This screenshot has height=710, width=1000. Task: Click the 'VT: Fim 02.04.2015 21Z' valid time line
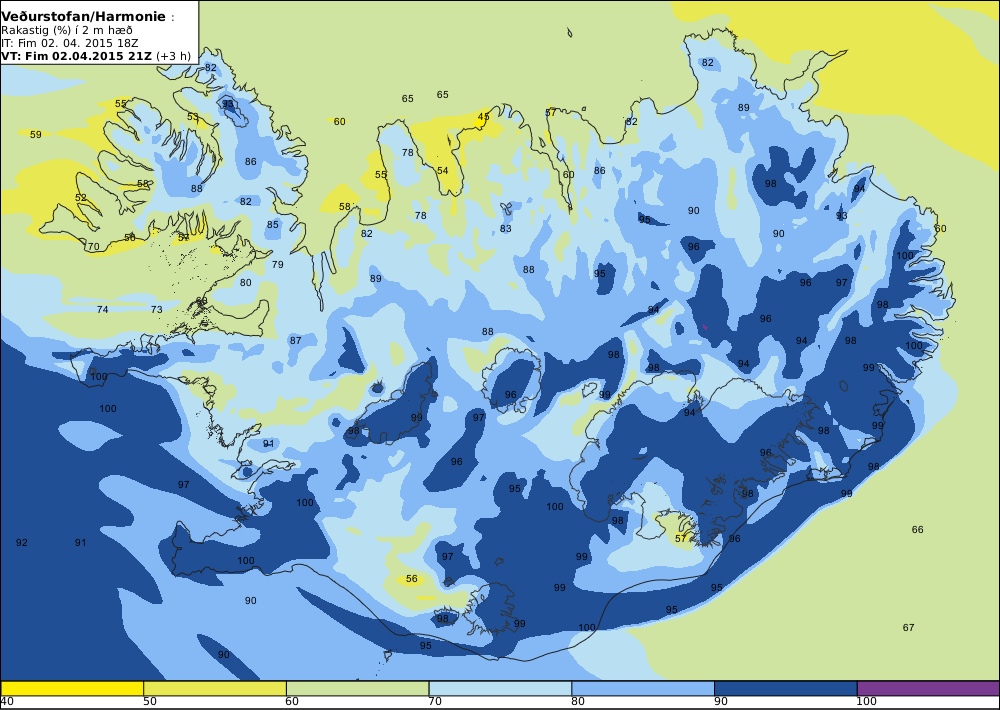pyautogui.click(x=77, y=56)
